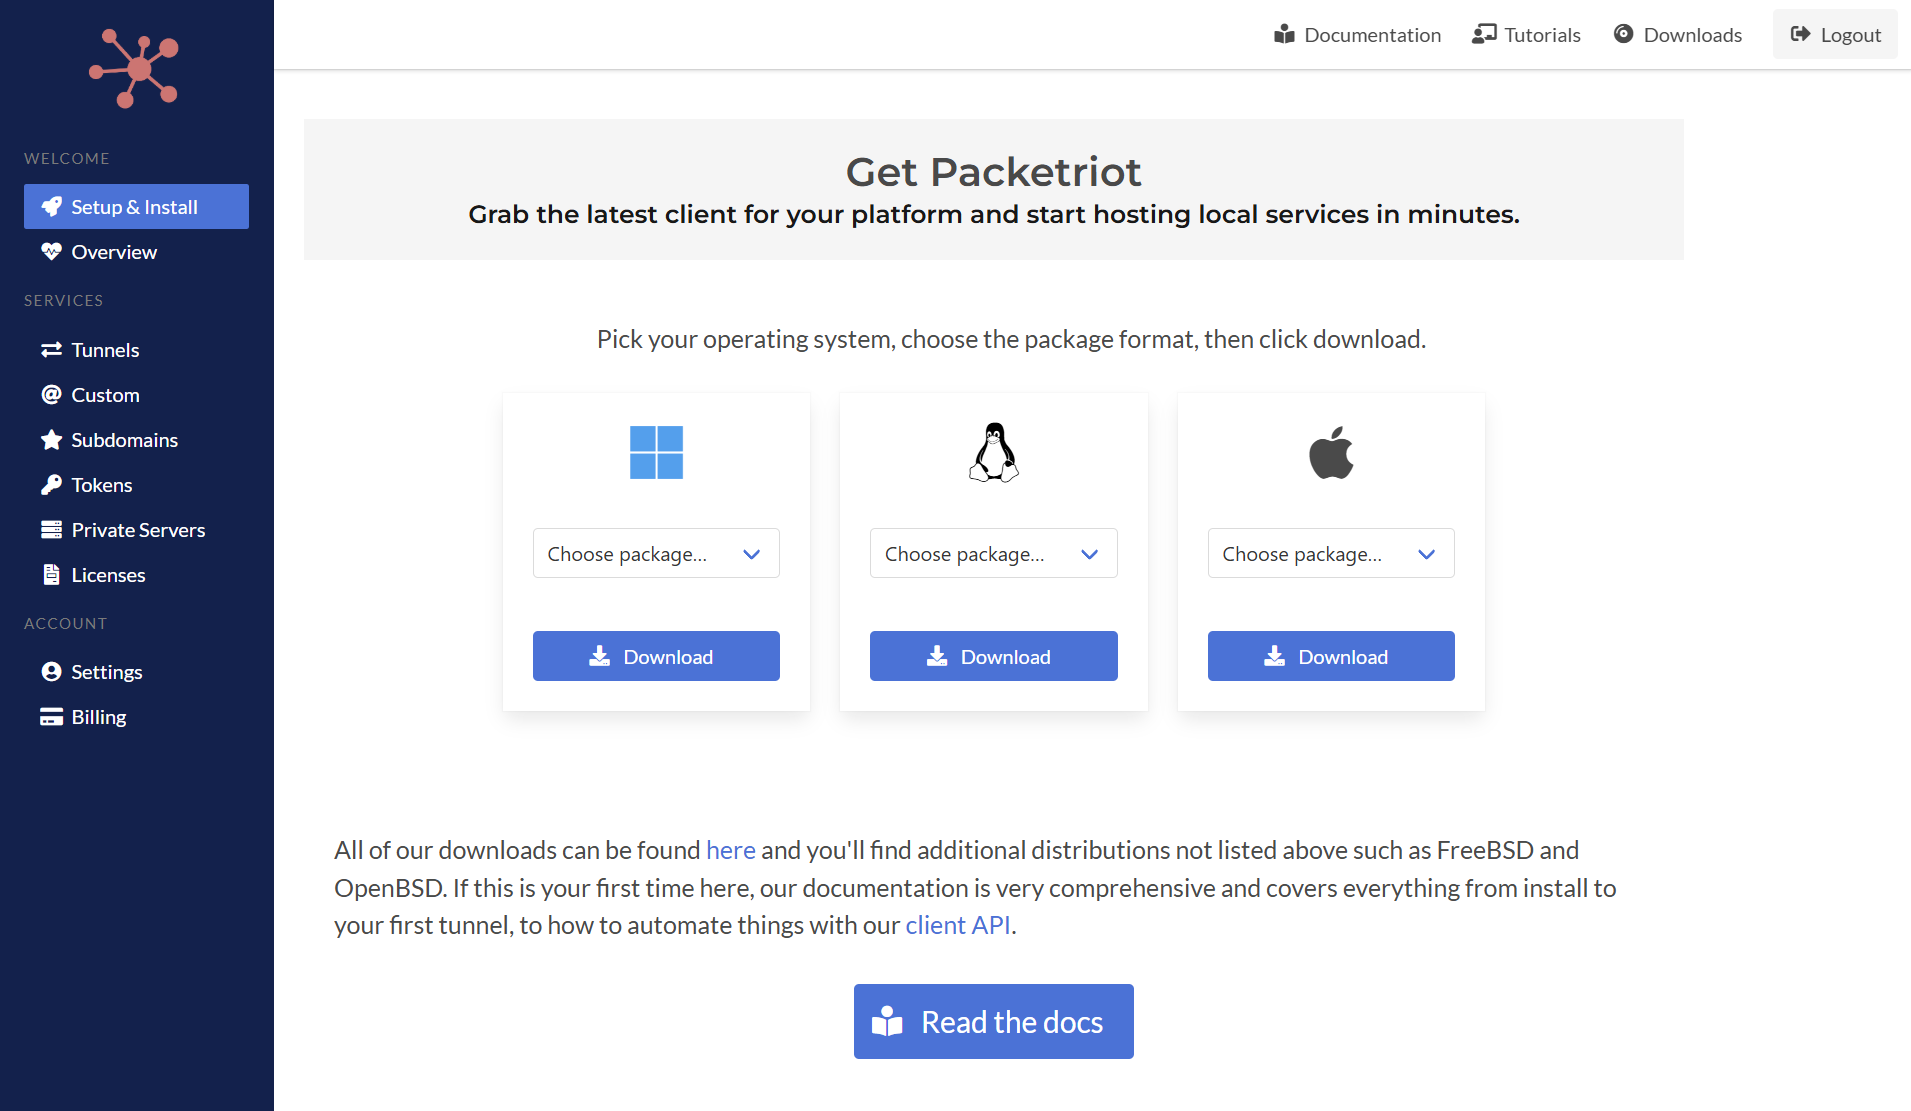
Task: Click the Subdomains star icon
Action: 51,440
